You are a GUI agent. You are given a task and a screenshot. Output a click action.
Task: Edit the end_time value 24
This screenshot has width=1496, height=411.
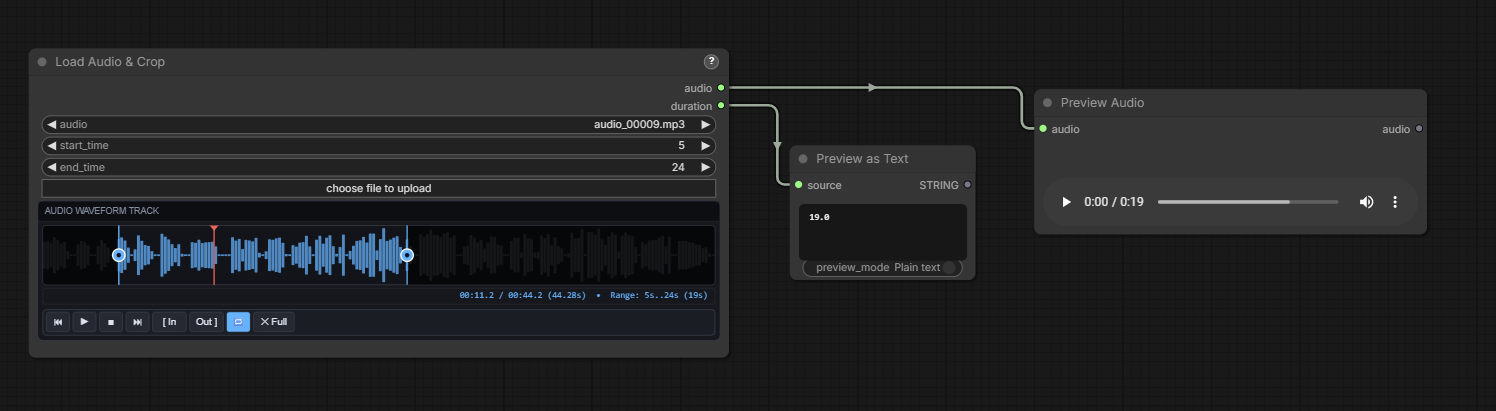tap(678, 167)
